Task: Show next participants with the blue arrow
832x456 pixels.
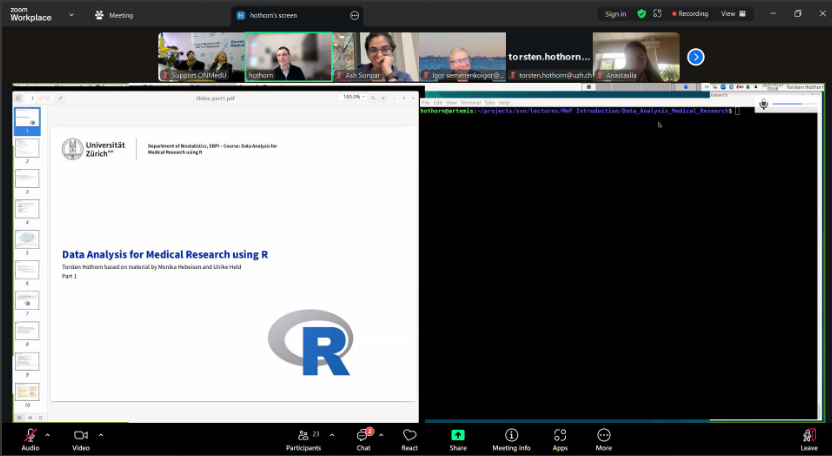Action: click(x=696, y=57)
